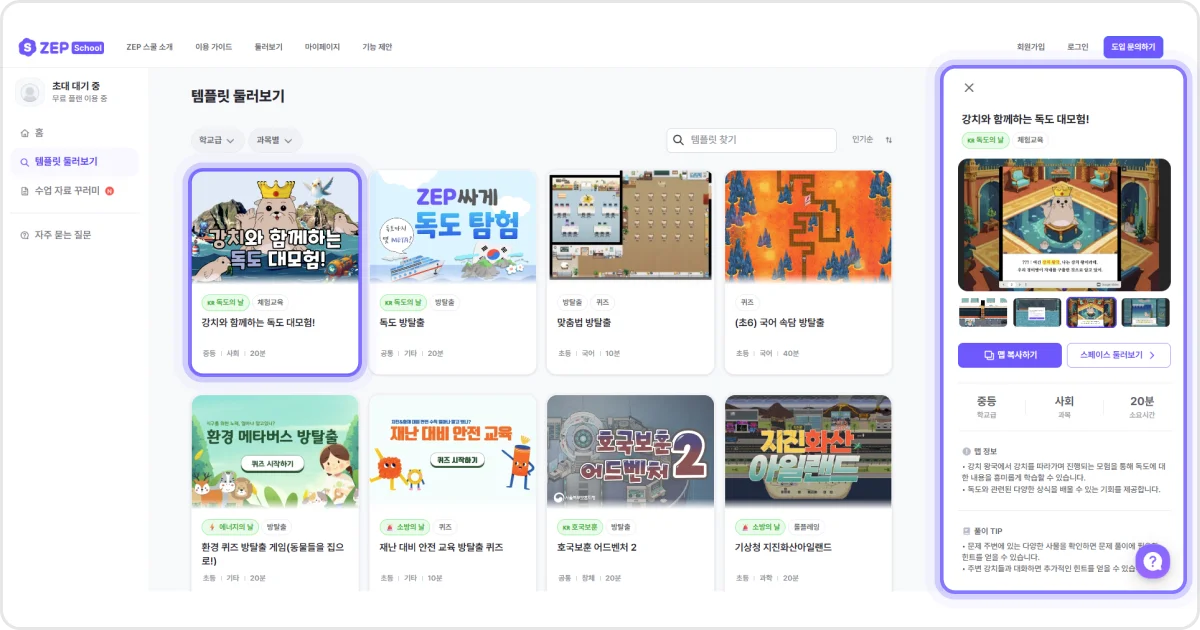Close the 강치와 함께하는 독도 대모험 detail panel
The width and height of the screenshot is (1200, 630).
[968, 87]
